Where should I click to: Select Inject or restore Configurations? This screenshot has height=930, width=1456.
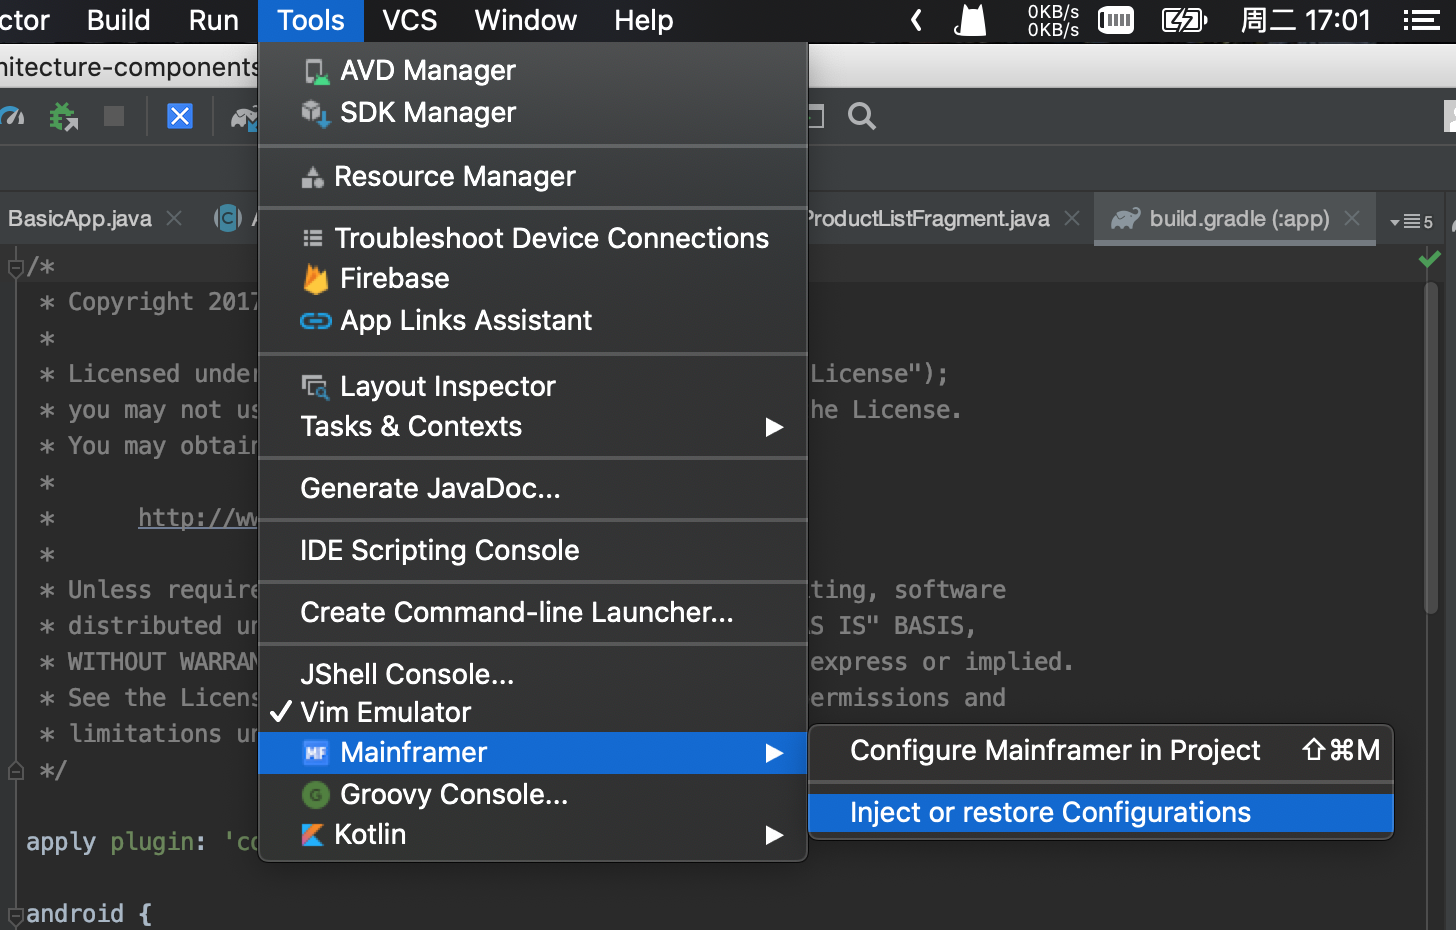(1049, 813)
